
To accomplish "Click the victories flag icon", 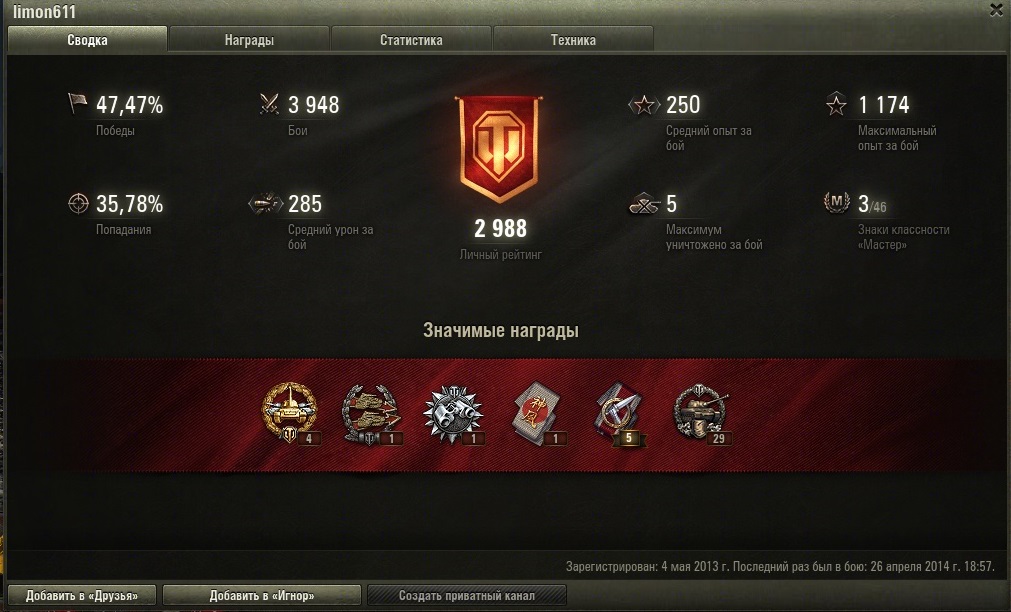I will pyautogui.click(x=77, y=104).
